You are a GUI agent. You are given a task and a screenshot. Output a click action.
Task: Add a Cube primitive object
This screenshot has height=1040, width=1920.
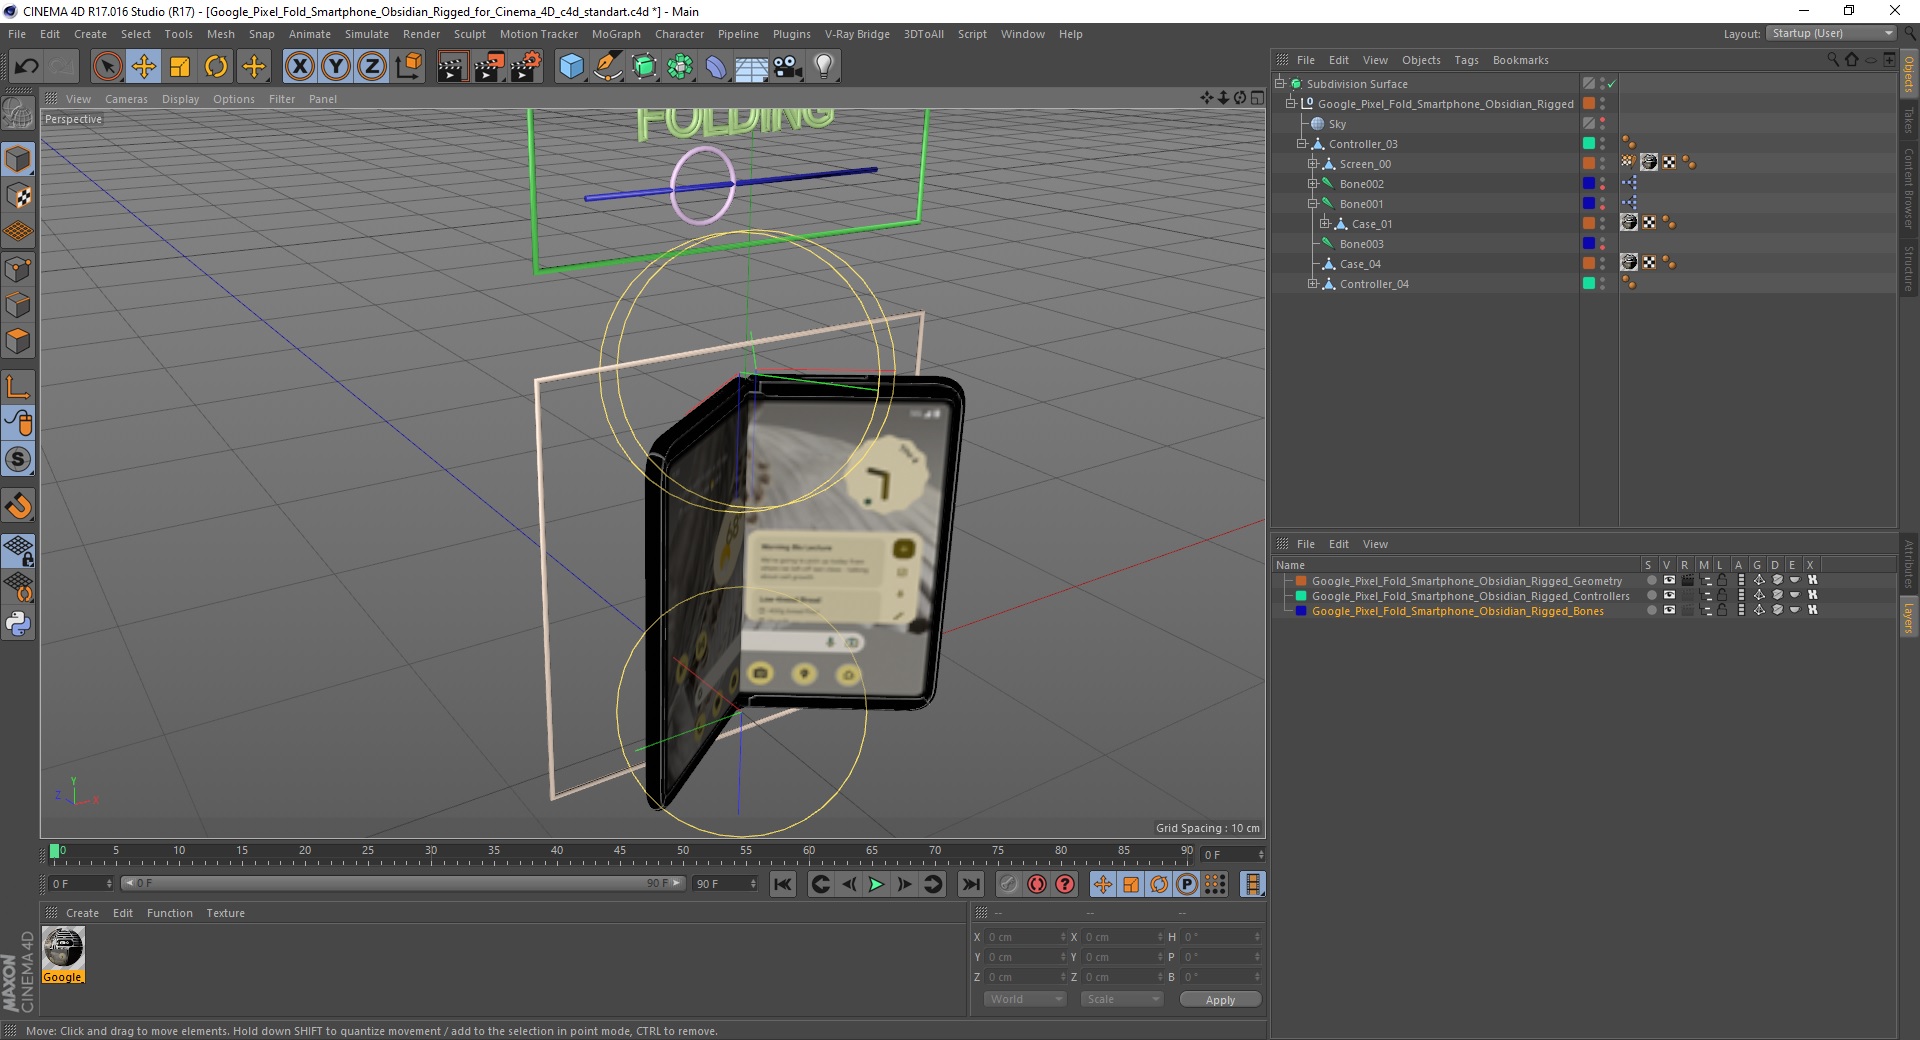click(571, 67)
